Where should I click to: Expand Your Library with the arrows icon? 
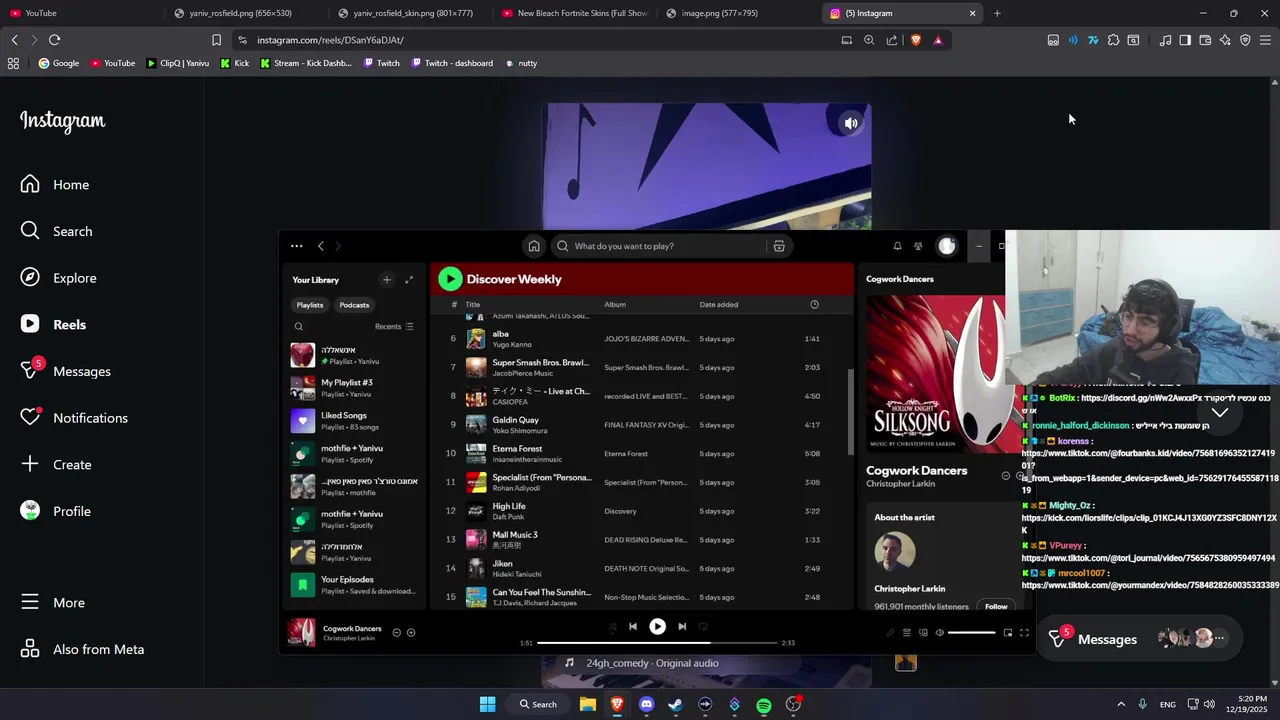409,280
